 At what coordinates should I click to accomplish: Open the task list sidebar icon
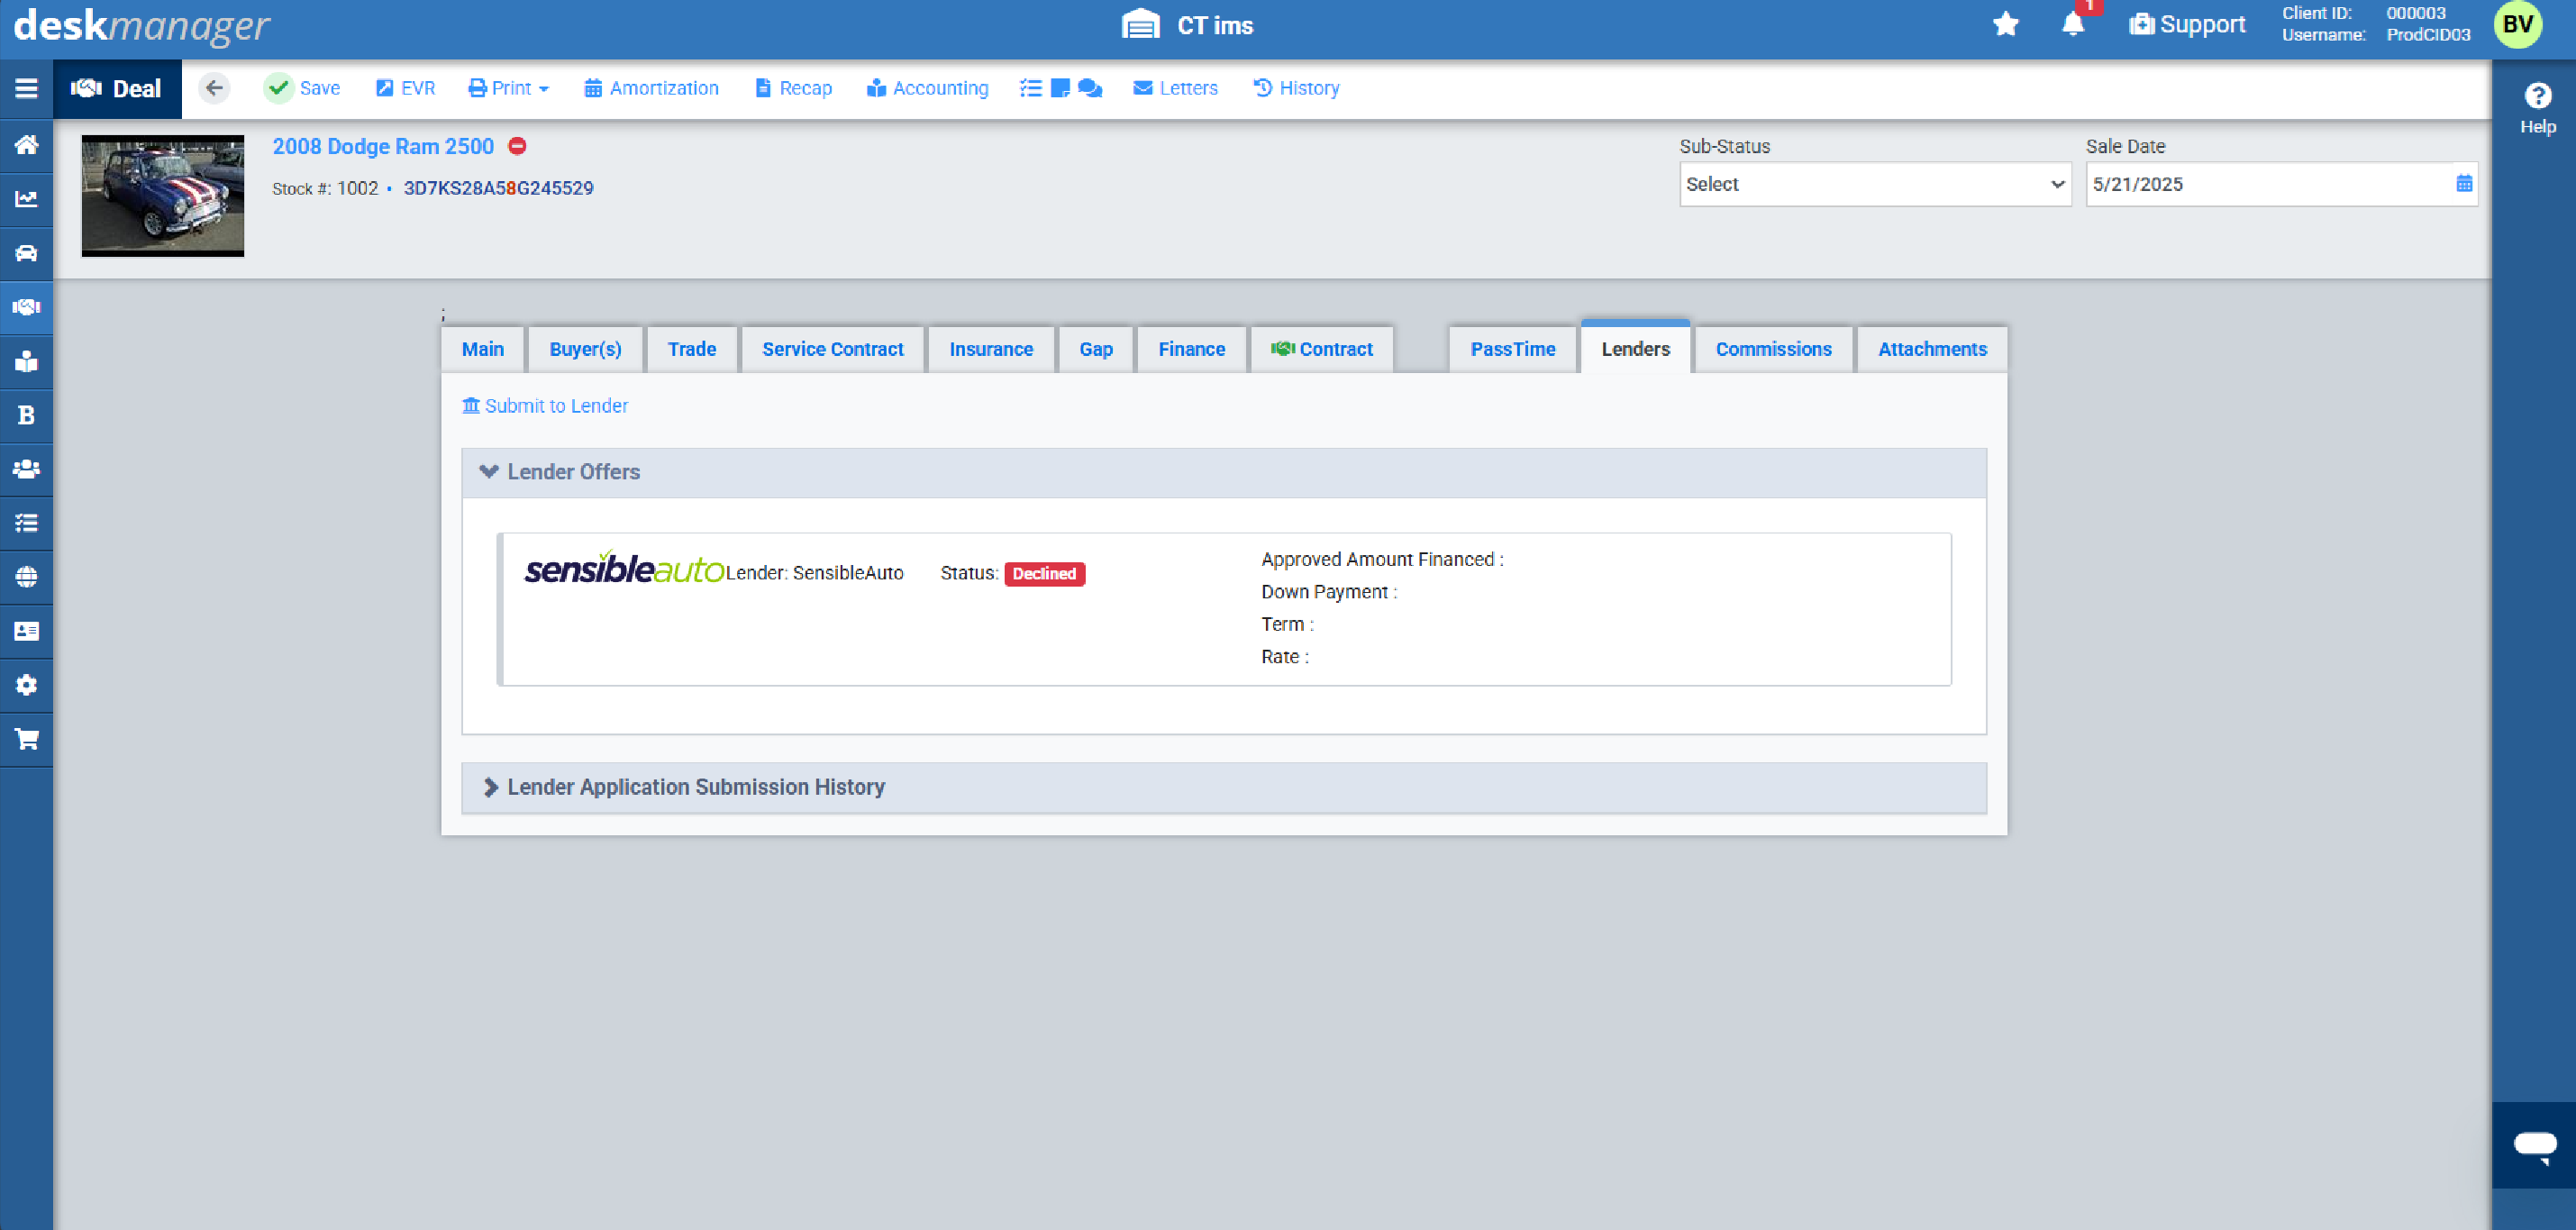[x=26, y=523]
